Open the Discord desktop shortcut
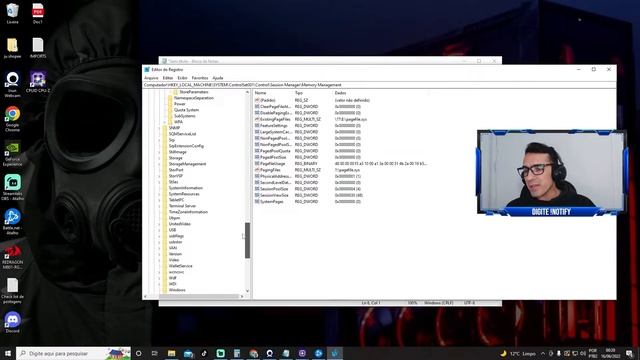 coord(12,322)
